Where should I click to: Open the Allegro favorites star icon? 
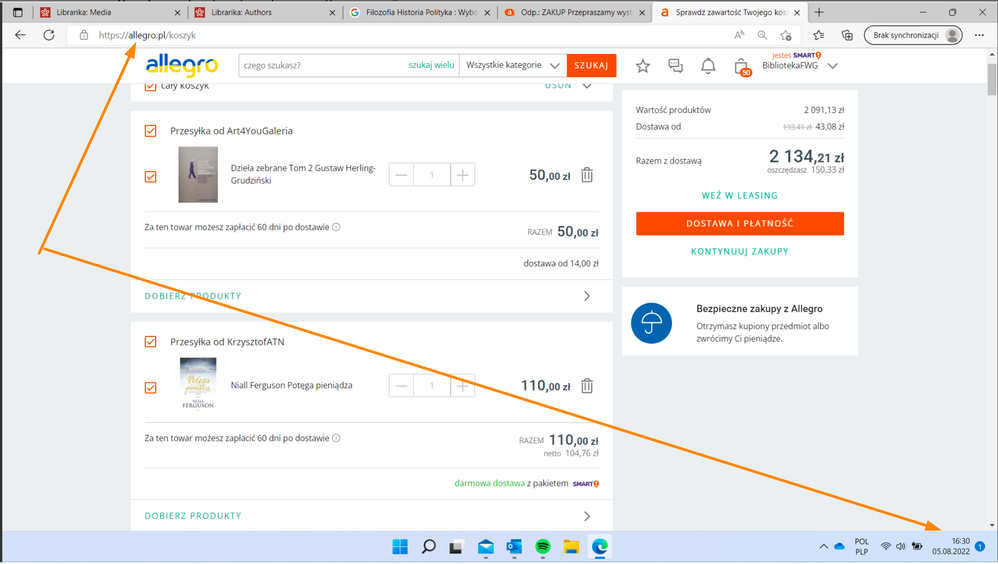tap(643, 66)
